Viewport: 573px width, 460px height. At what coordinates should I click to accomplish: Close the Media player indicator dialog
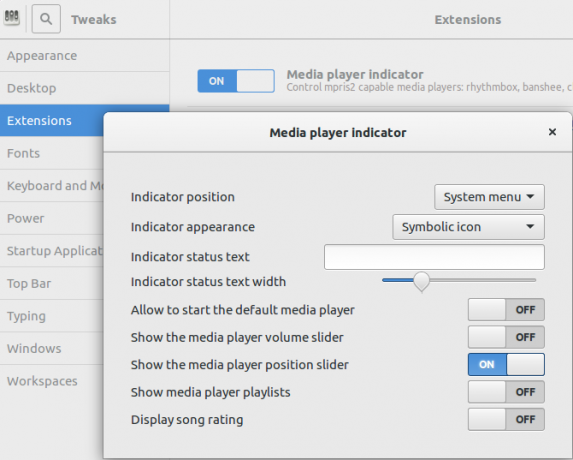[x=552, y=132]
